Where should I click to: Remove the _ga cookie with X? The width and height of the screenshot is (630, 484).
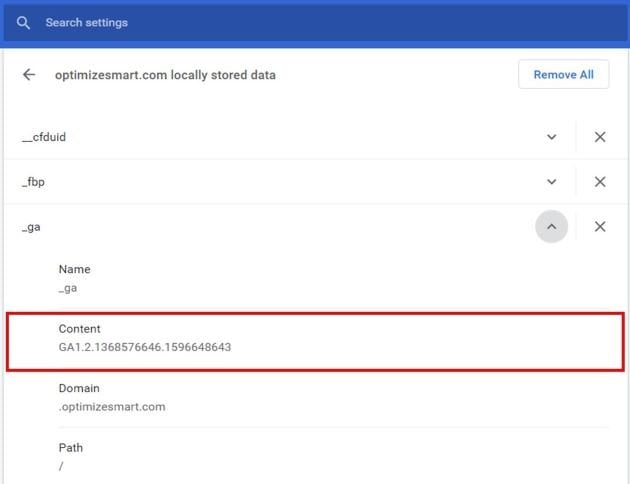pos(600,227)
